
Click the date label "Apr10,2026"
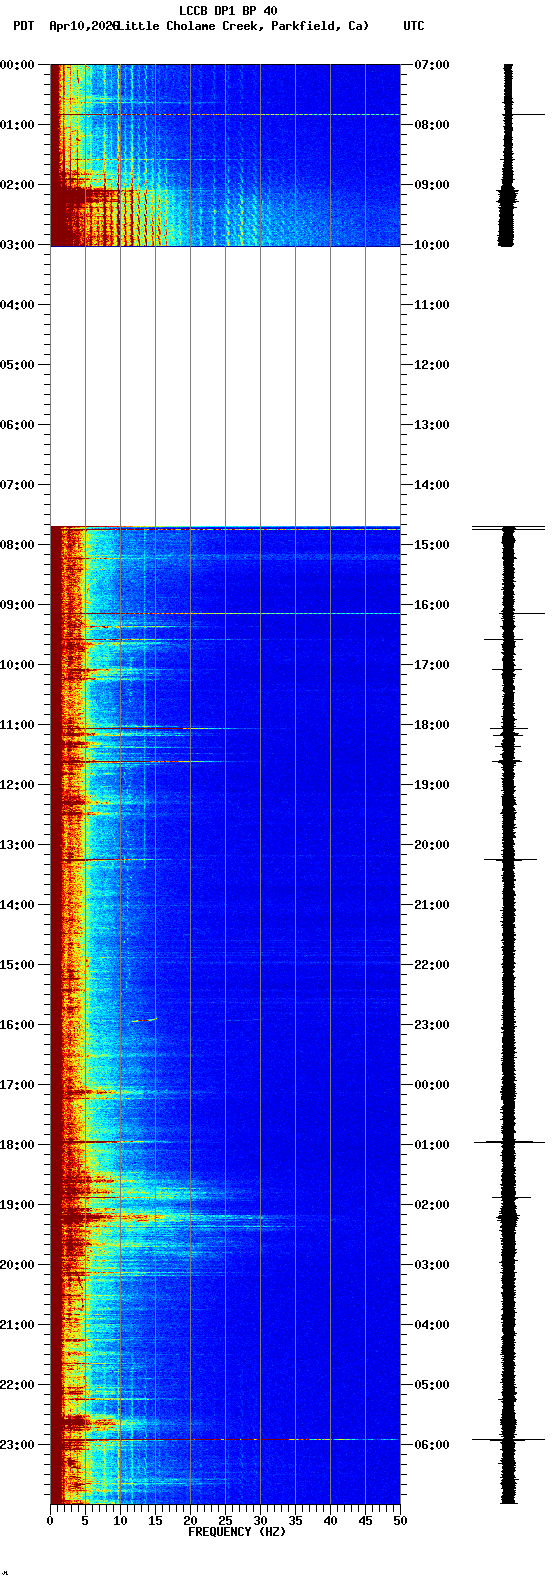click(x=83, y=26)
